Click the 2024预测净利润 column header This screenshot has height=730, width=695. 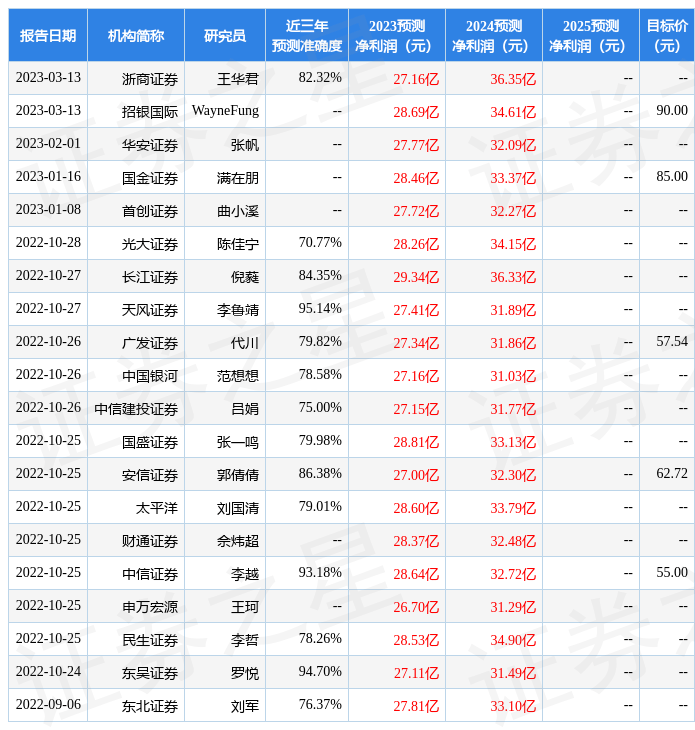point(494,35)
